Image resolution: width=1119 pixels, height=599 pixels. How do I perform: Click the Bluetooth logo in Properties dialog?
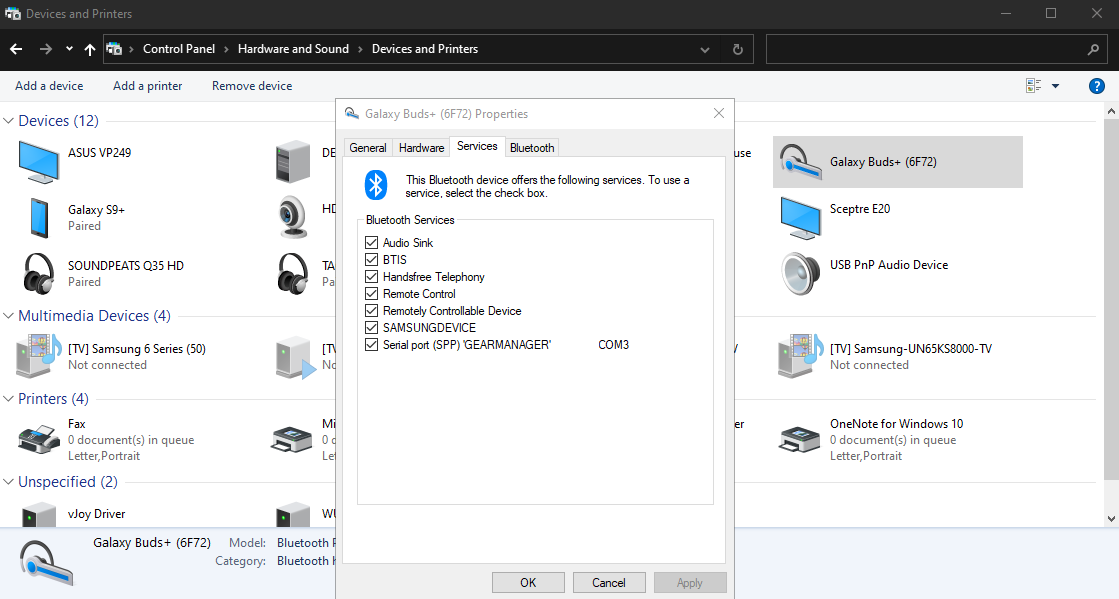[x=375, y=186]
